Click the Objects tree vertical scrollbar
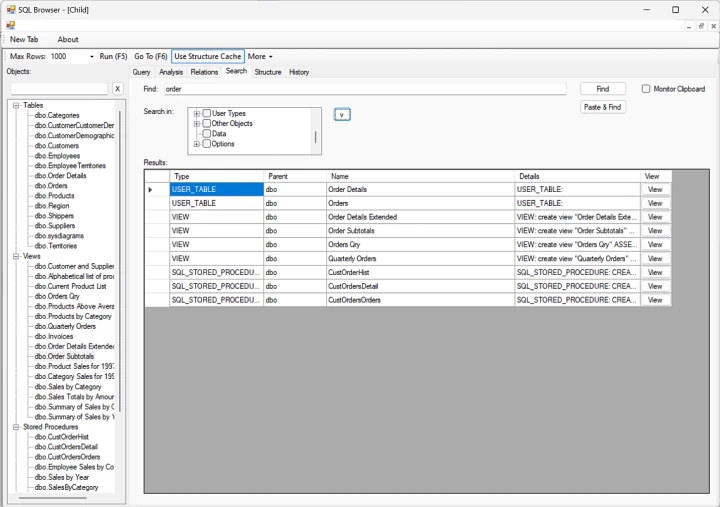This screenshot has height=507, width=720. 120,262
